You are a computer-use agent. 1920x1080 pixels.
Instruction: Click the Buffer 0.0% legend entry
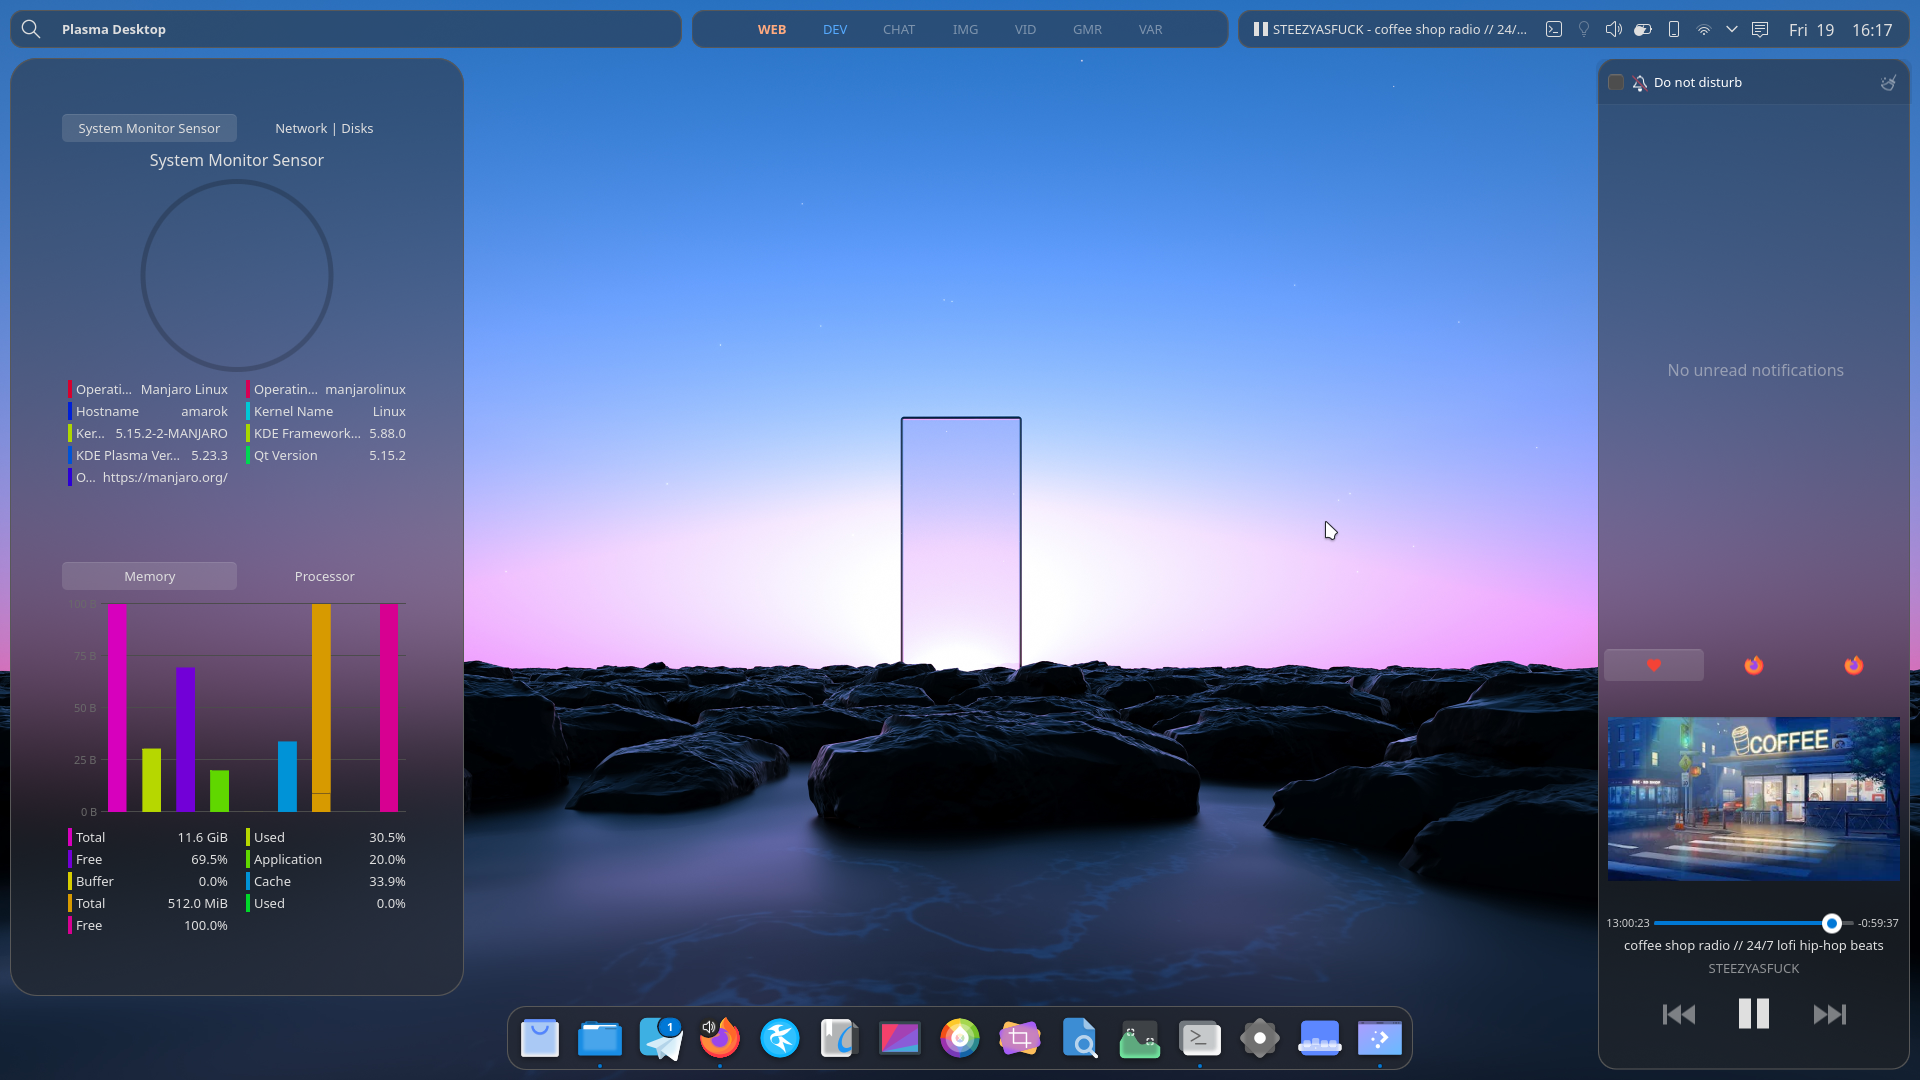[x=148, y=881]
